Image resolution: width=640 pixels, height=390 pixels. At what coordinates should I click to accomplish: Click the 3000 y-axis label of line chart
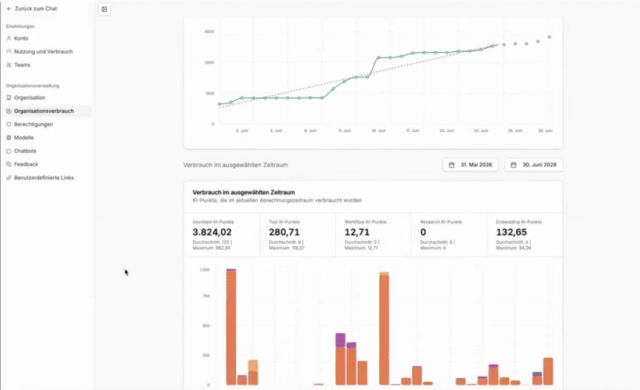point(209,62)
